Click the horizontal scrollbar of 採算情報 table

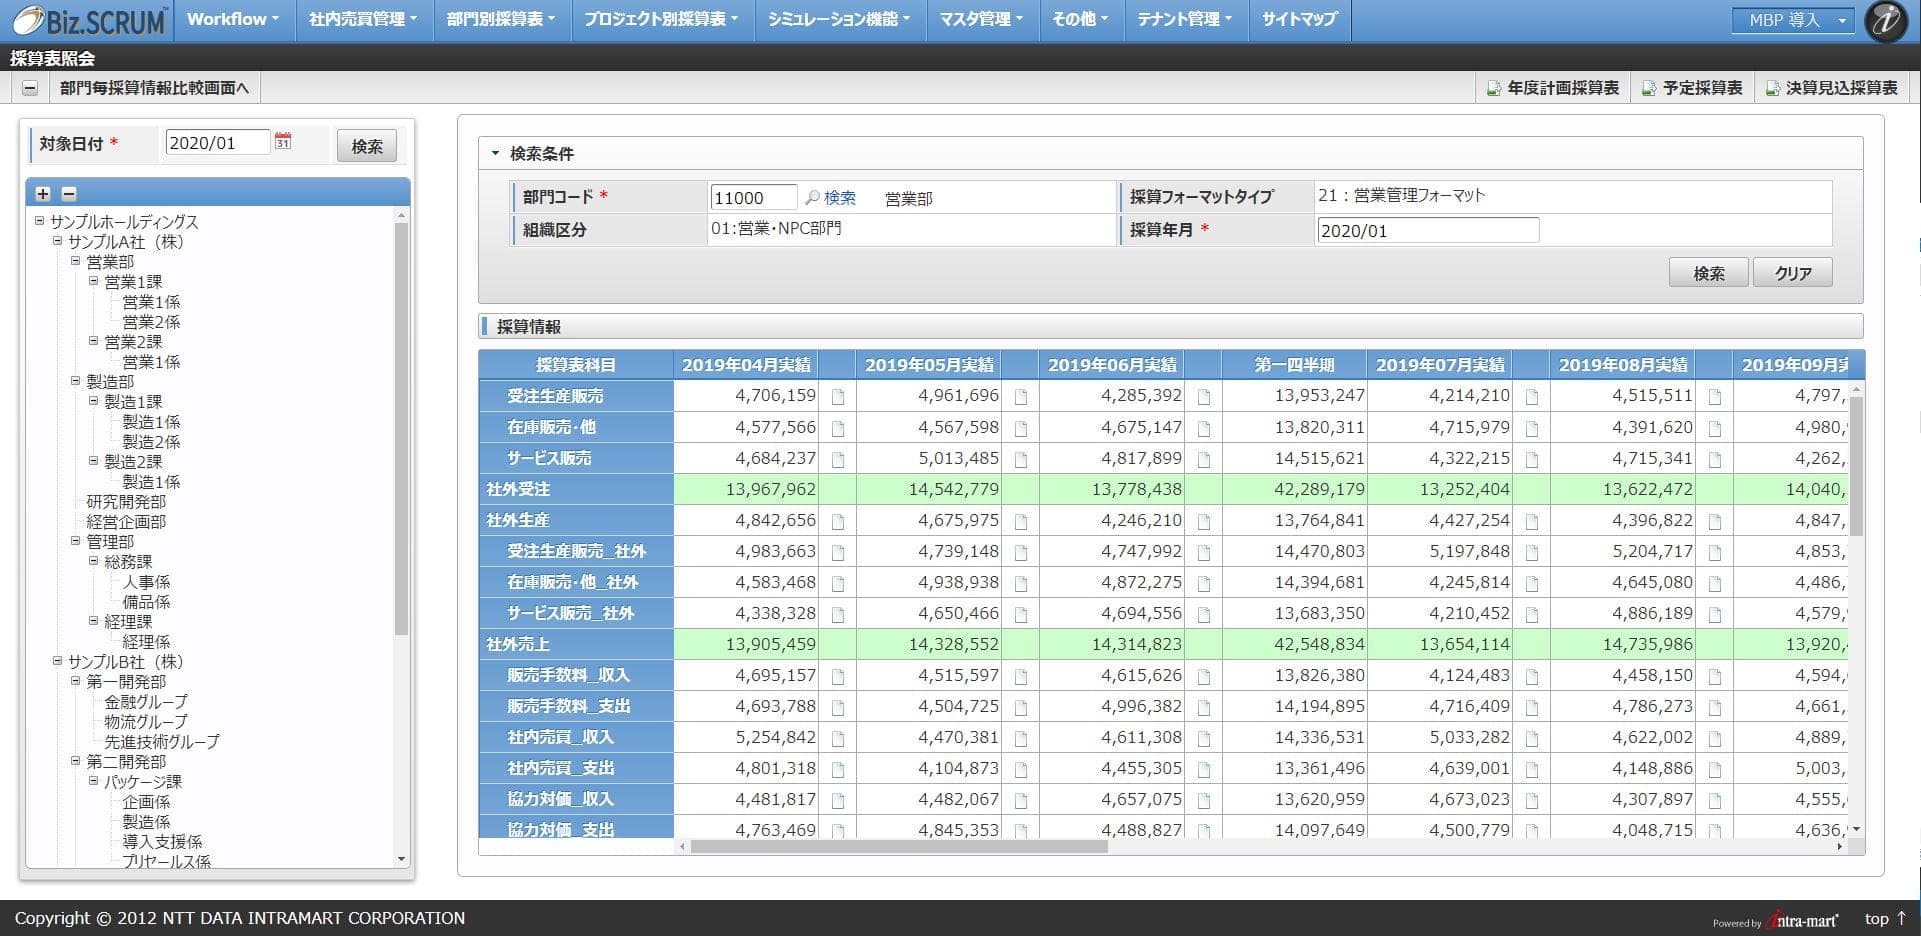point(898,847)
